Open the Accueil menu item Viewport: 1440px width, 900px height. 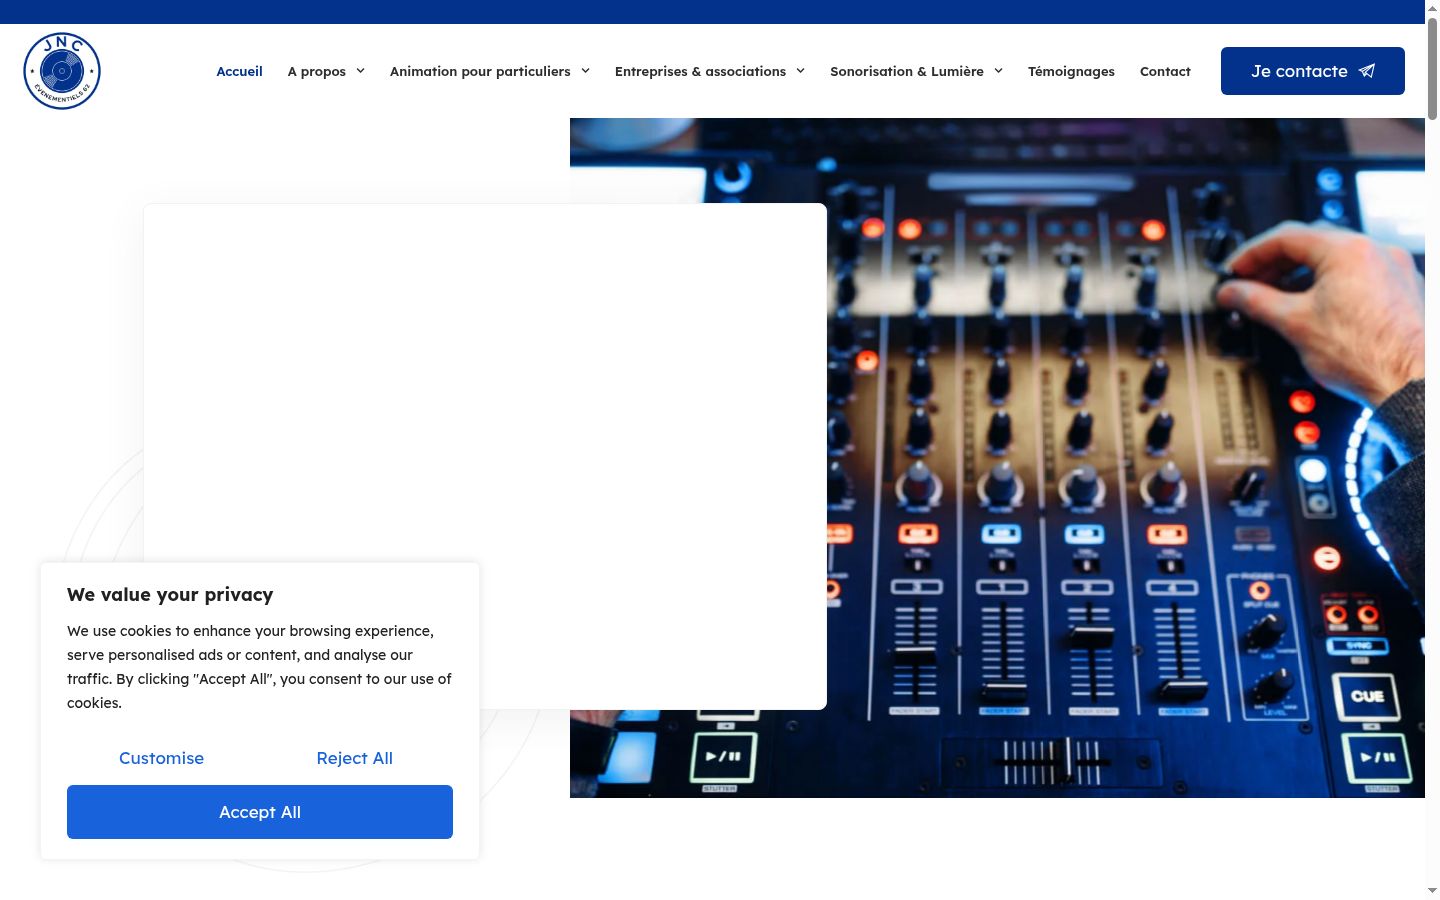pos(239,71)
